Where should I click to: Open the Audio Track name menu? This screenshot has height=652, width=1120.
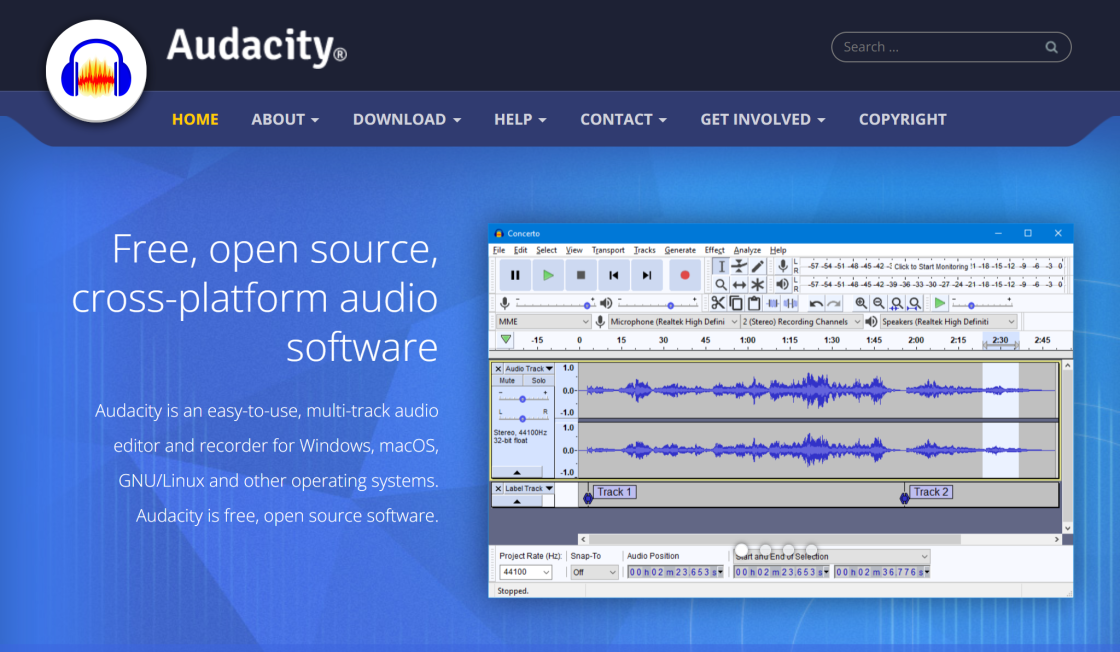coord(529,368)
